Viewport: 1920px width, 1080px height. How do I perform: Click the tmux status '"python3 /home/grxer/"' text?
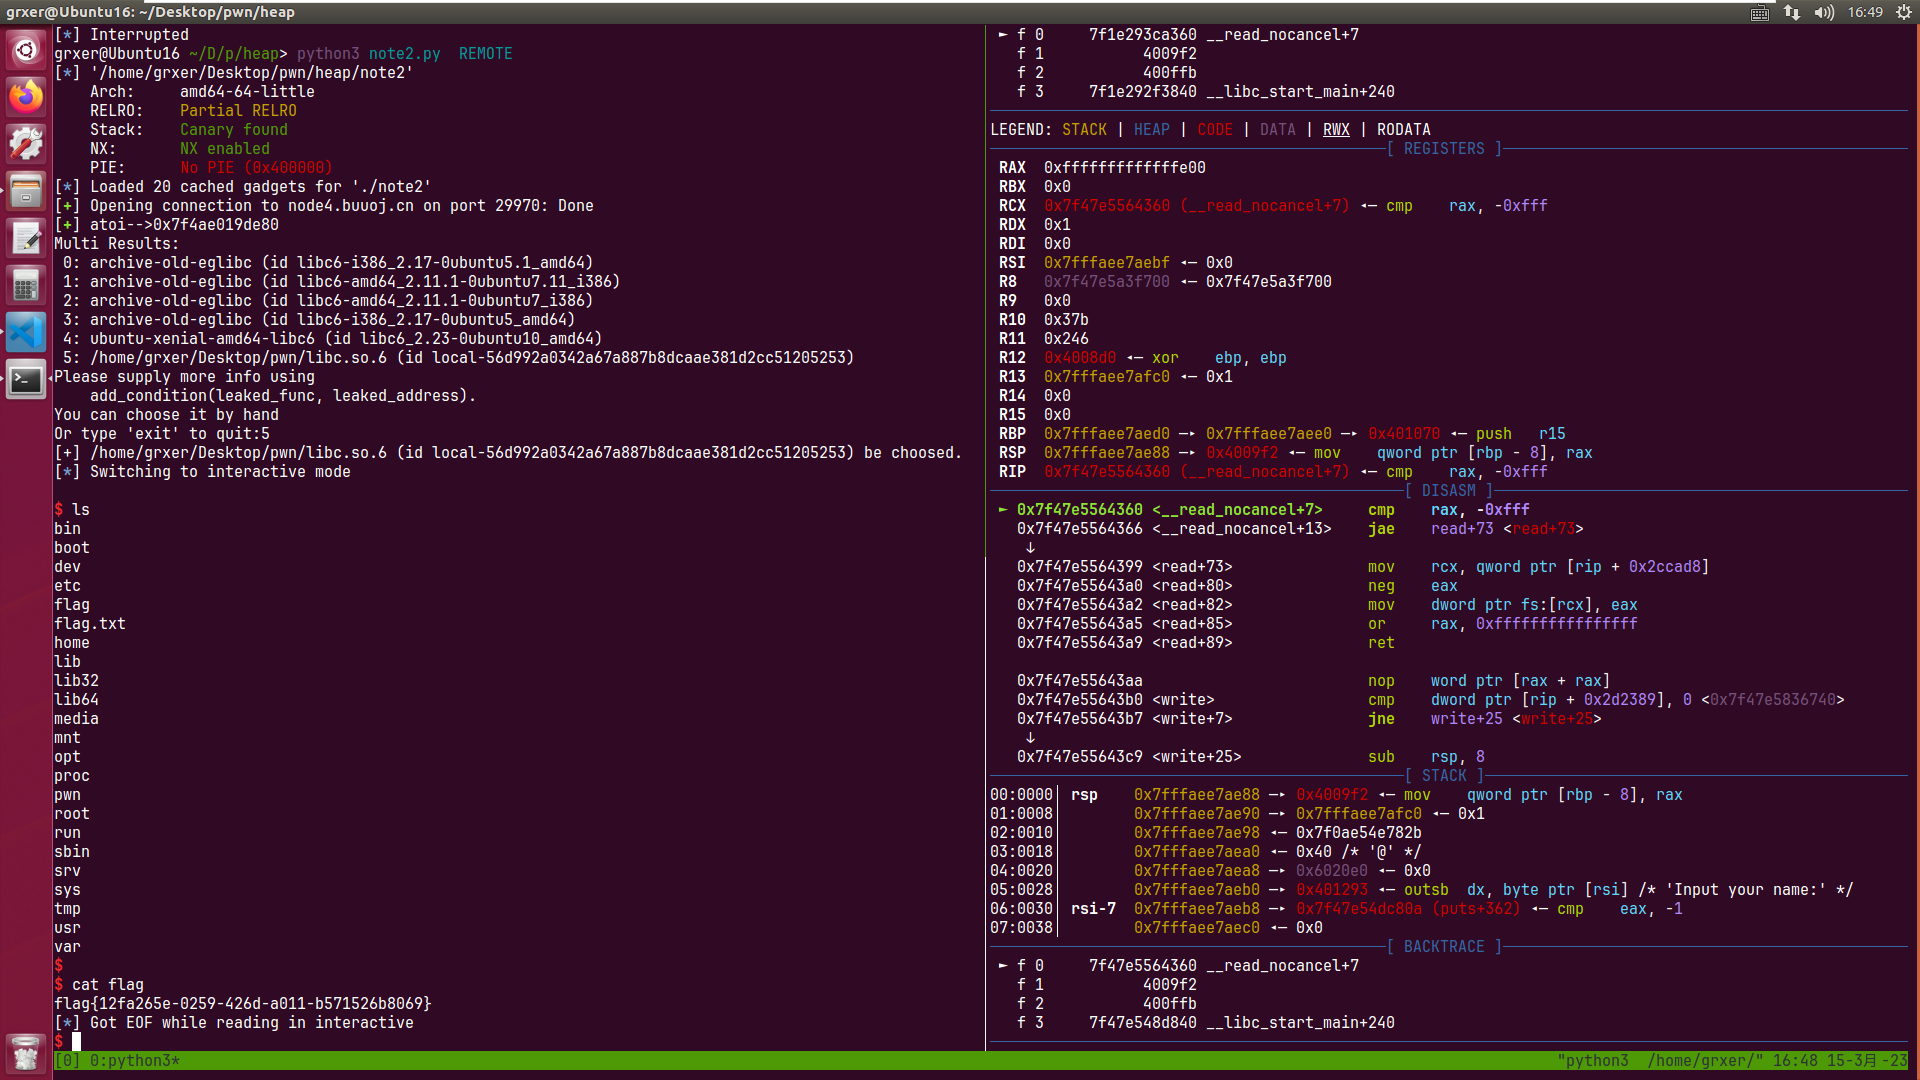(1660, 1060)
